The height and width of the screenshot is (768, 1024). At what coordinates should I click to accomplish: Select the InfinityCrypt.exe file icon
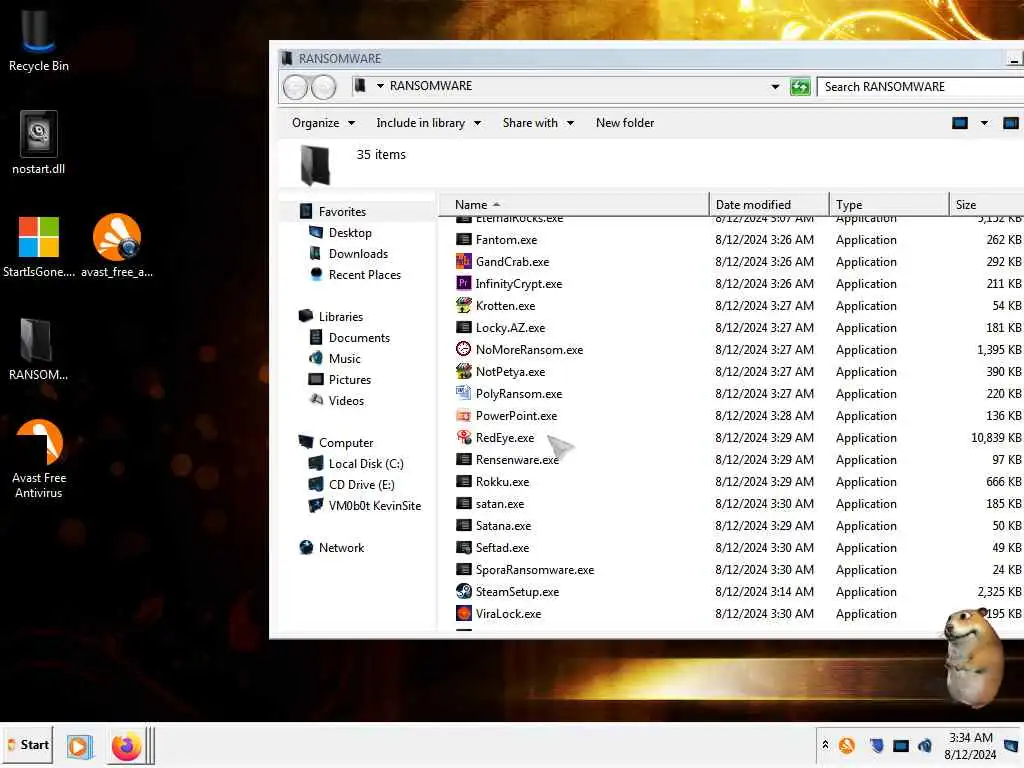coord(463,283)
